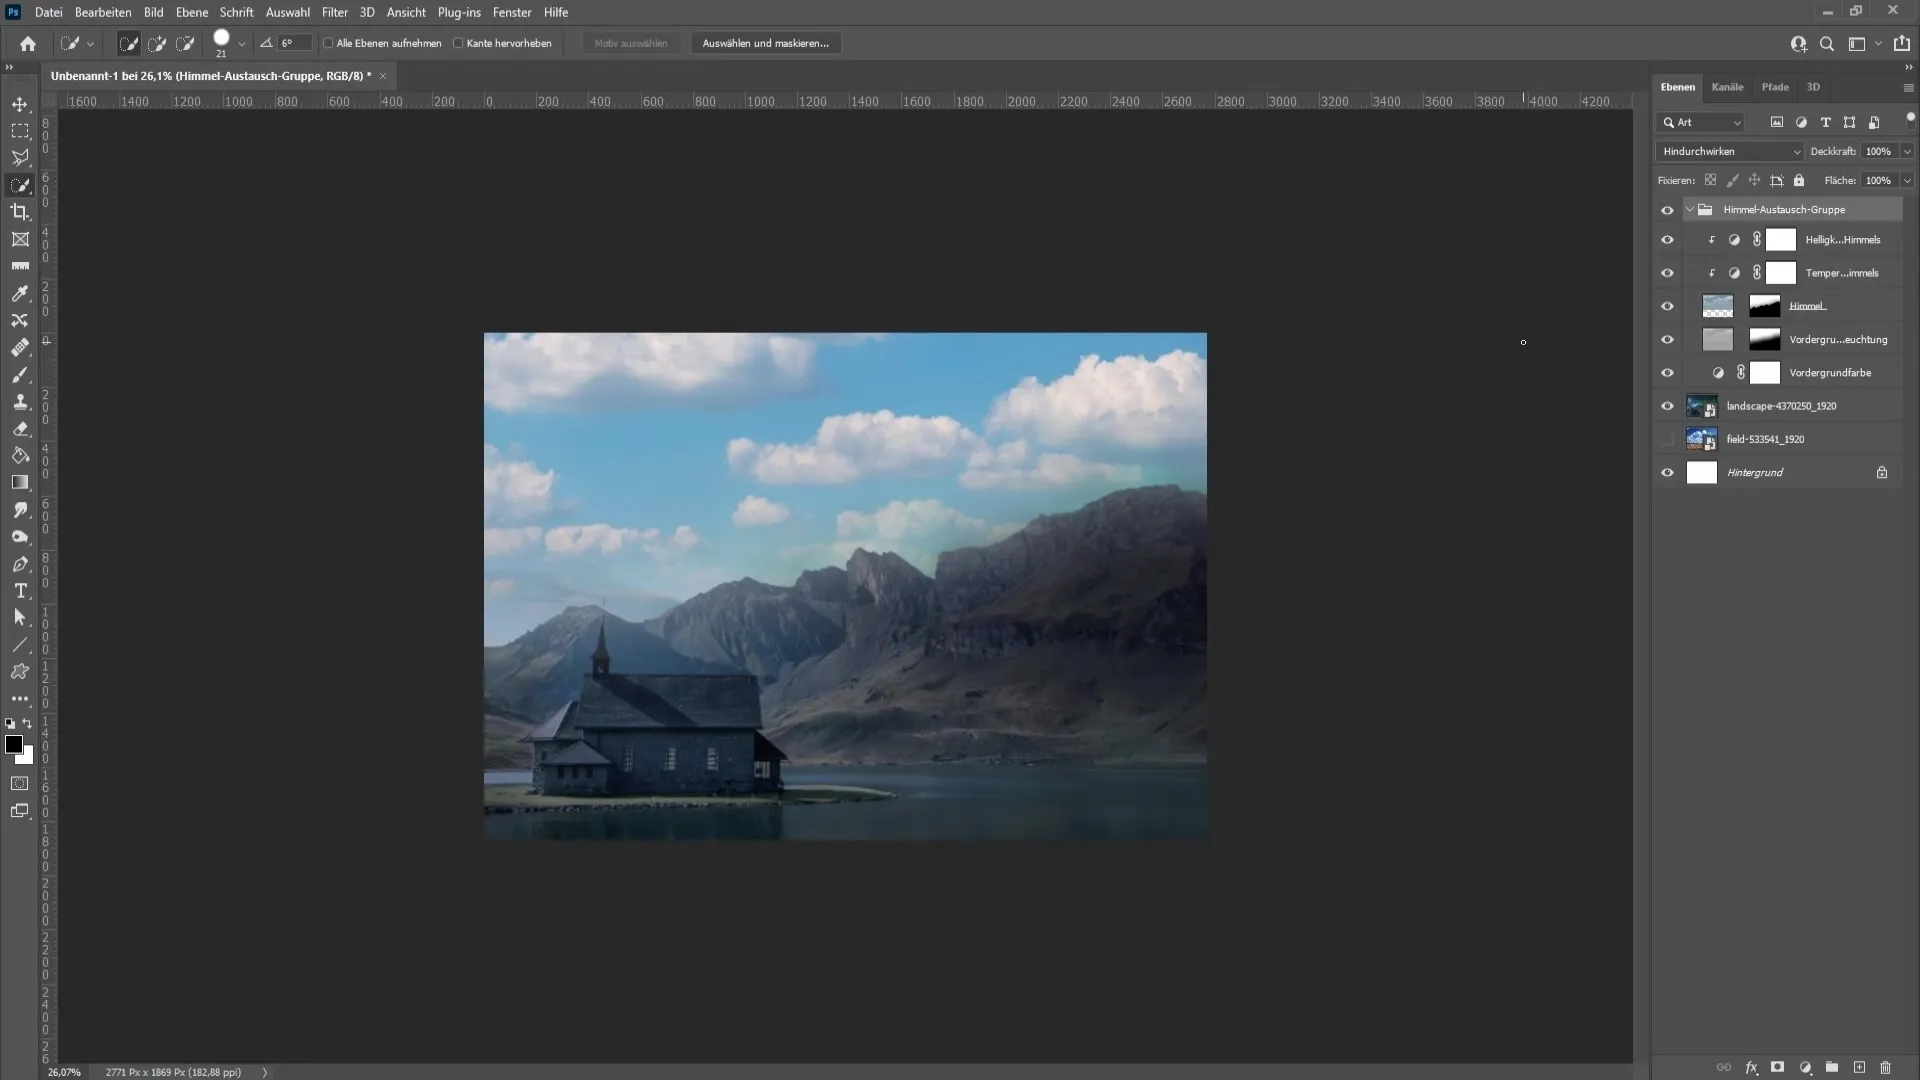Swap foreground and background colors

pos(28,723)
